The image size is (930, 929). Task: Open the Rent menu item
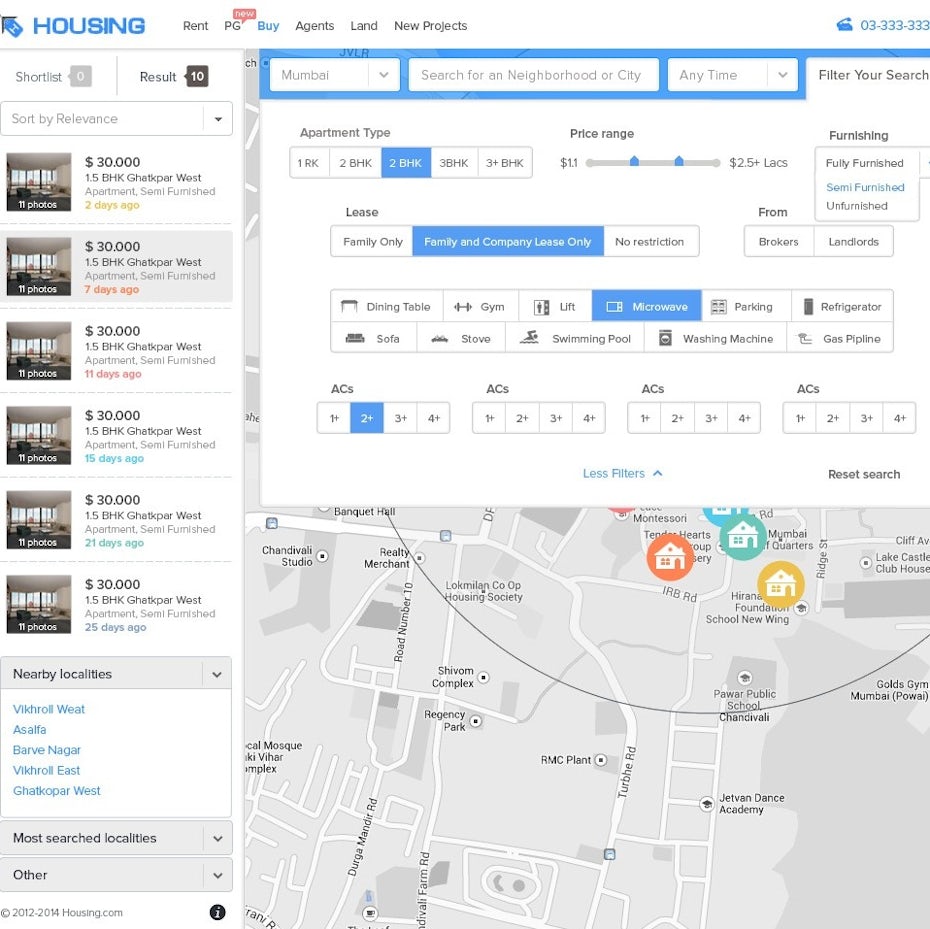point(195,26)
